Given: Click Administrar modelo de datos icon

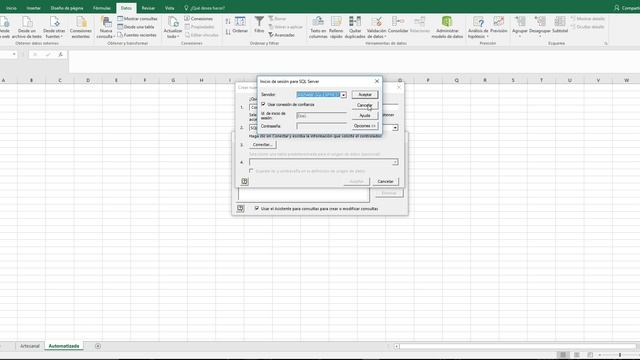Looking at the screenshot, I should [x=447, y=27].
